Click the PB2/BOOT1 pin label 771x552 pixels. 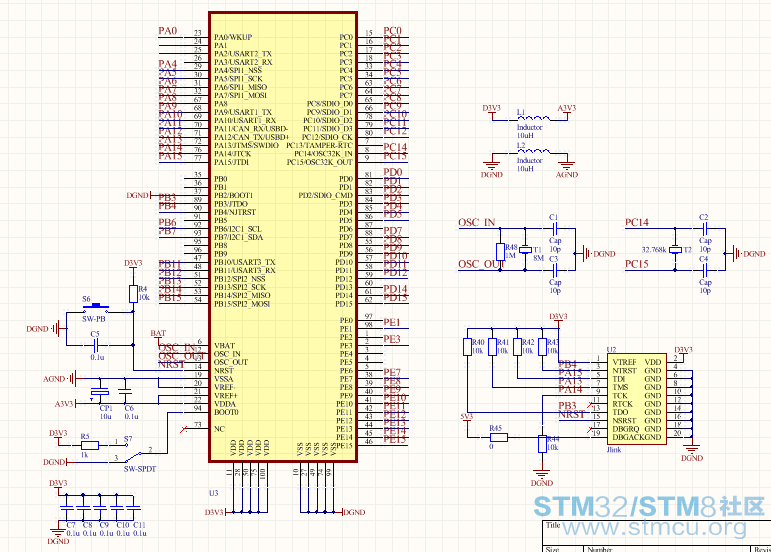tap(234, 196)
